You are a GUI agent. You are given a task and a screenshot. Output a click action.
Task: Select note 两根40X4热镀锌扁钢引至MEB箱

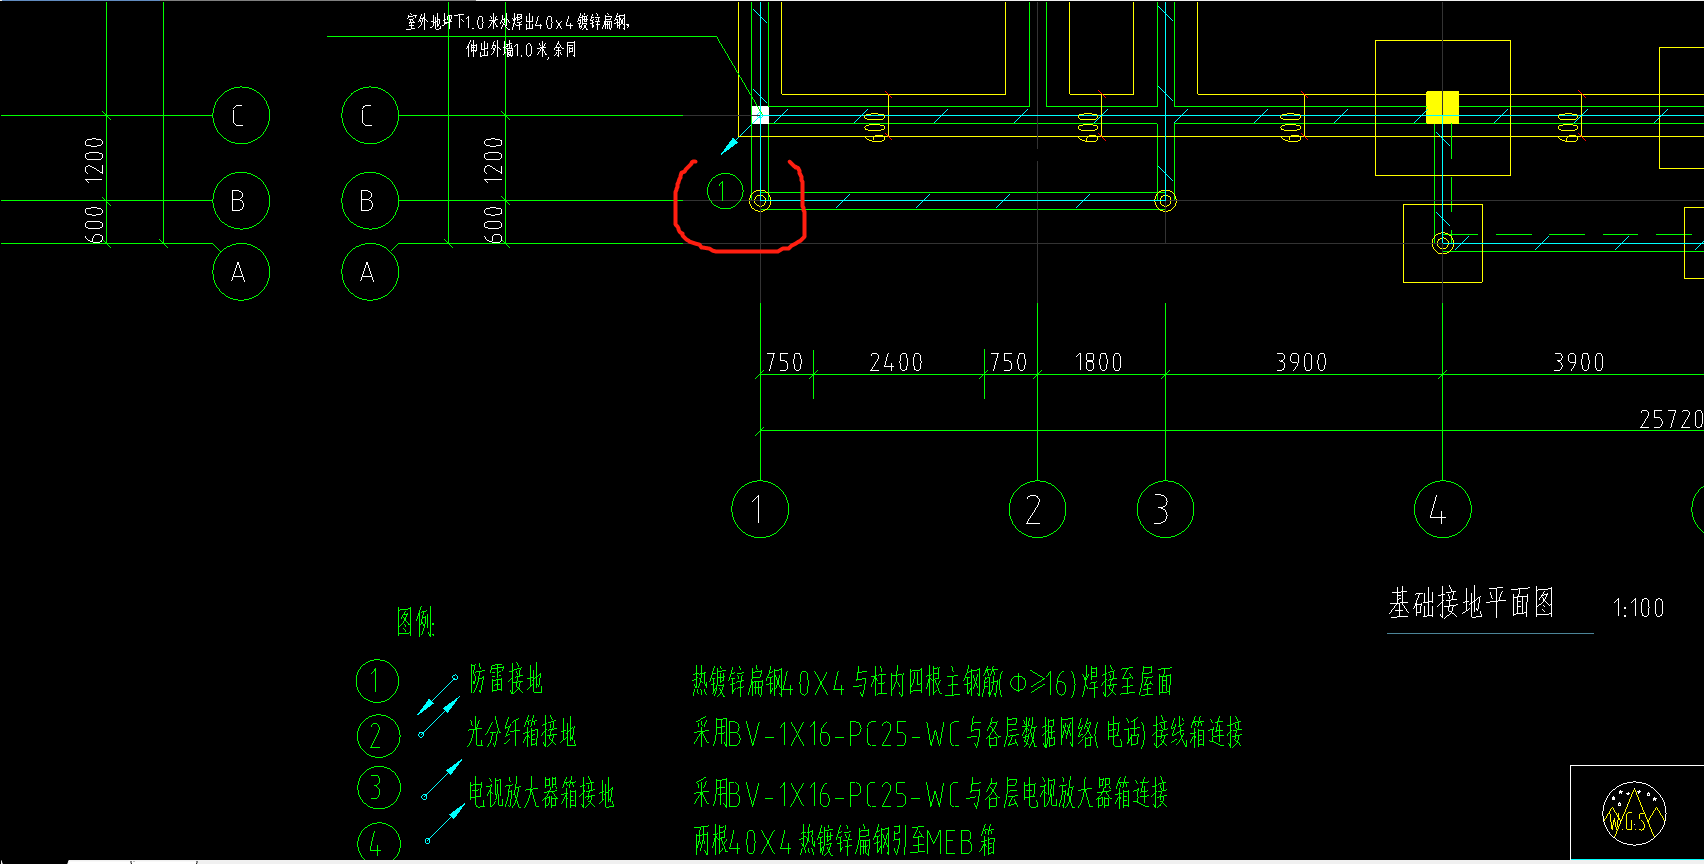pyautogui.click(x=845, y=842)
